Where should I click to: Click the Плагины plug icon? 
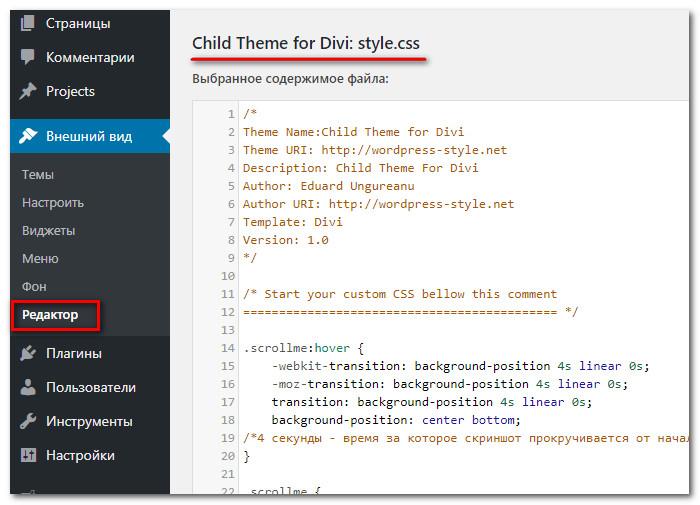27,353
